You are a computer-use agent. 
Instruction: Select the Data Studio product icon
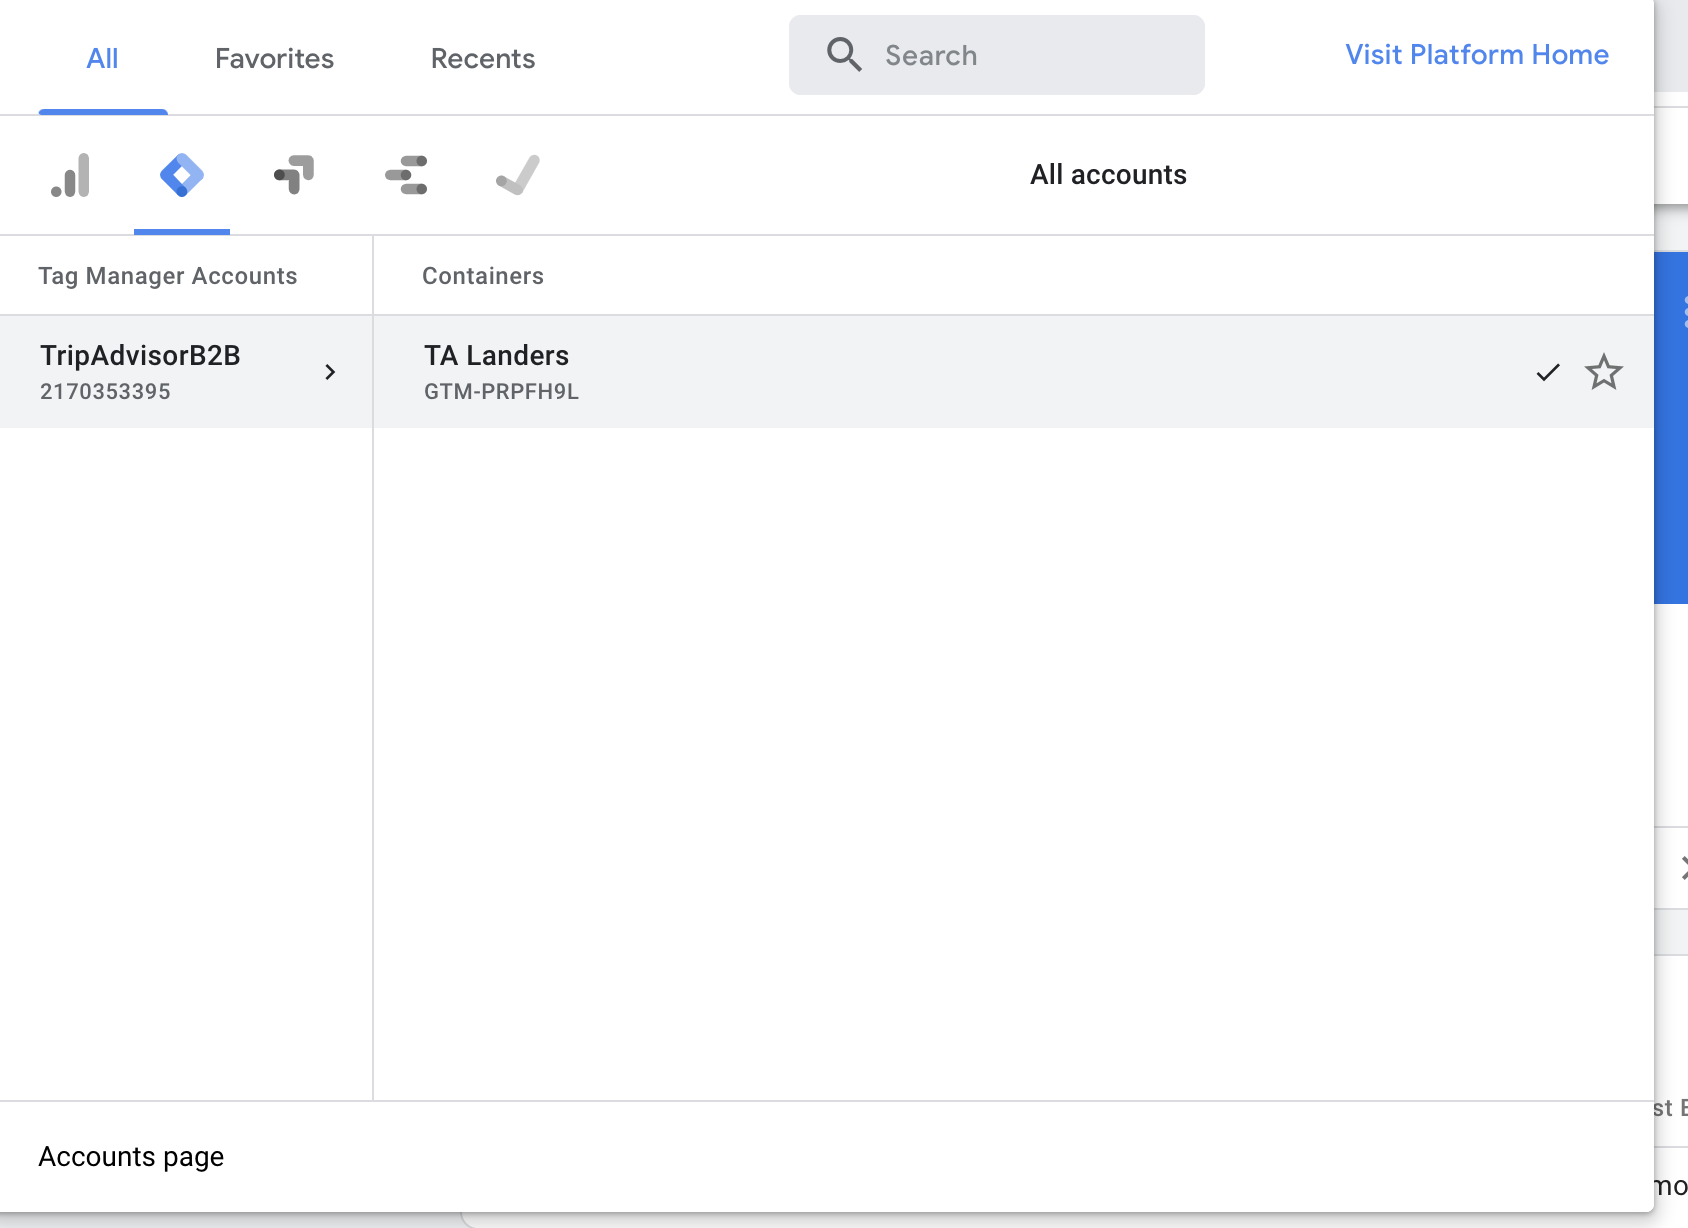[406, 175]
